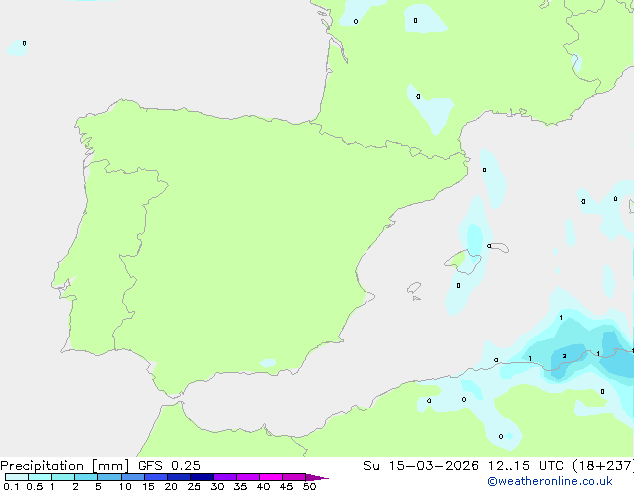Image resolution: width=634 pixels, height=490 pixels.
Task: Click the precipitation patch over southern France
Action: [x=432, y=110]
